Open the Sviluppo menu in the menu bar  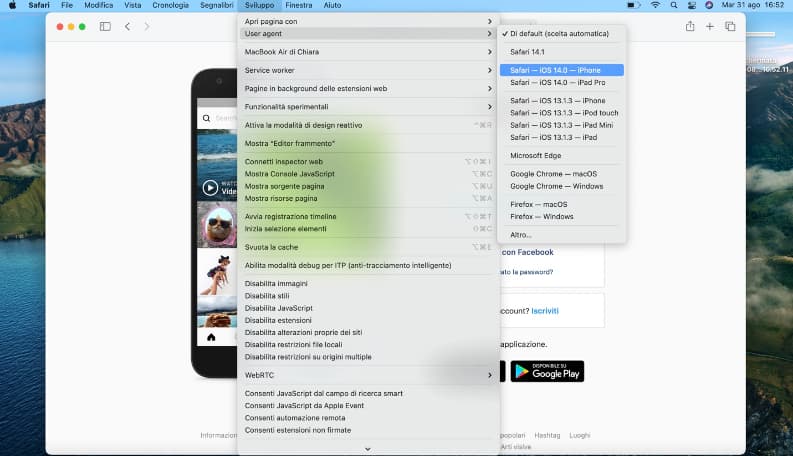259,5
